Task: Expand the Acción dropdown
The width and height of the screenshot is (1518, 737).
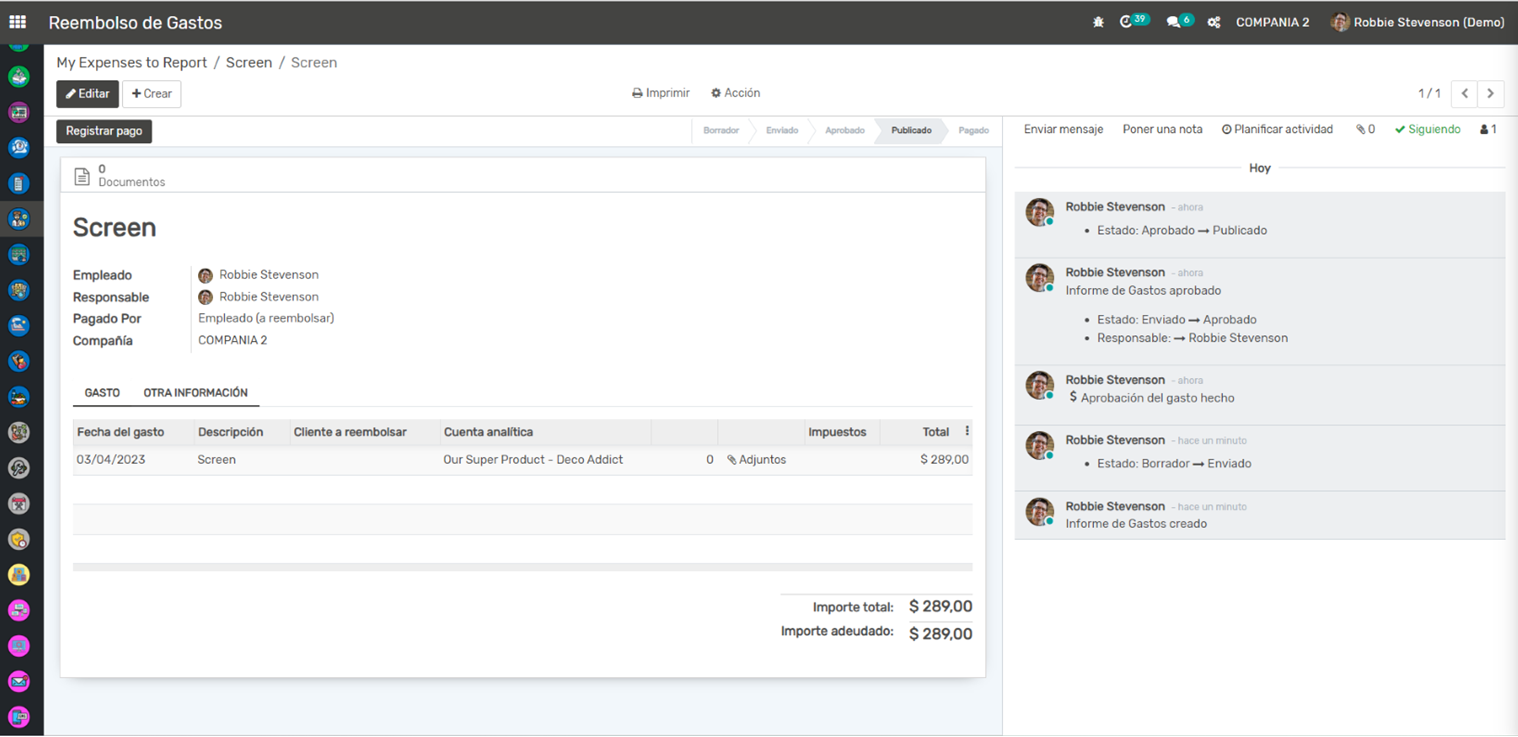Action: [x=735, y=93]
